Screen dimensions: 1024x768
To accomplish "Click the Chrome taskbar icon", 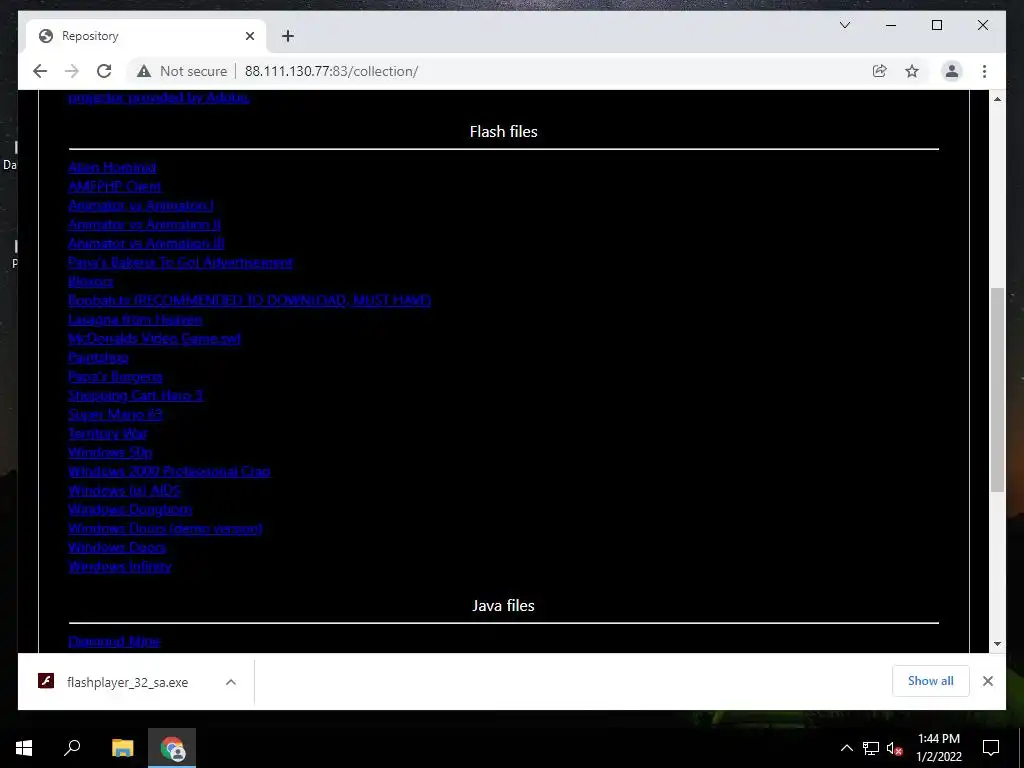I will 172,748.
